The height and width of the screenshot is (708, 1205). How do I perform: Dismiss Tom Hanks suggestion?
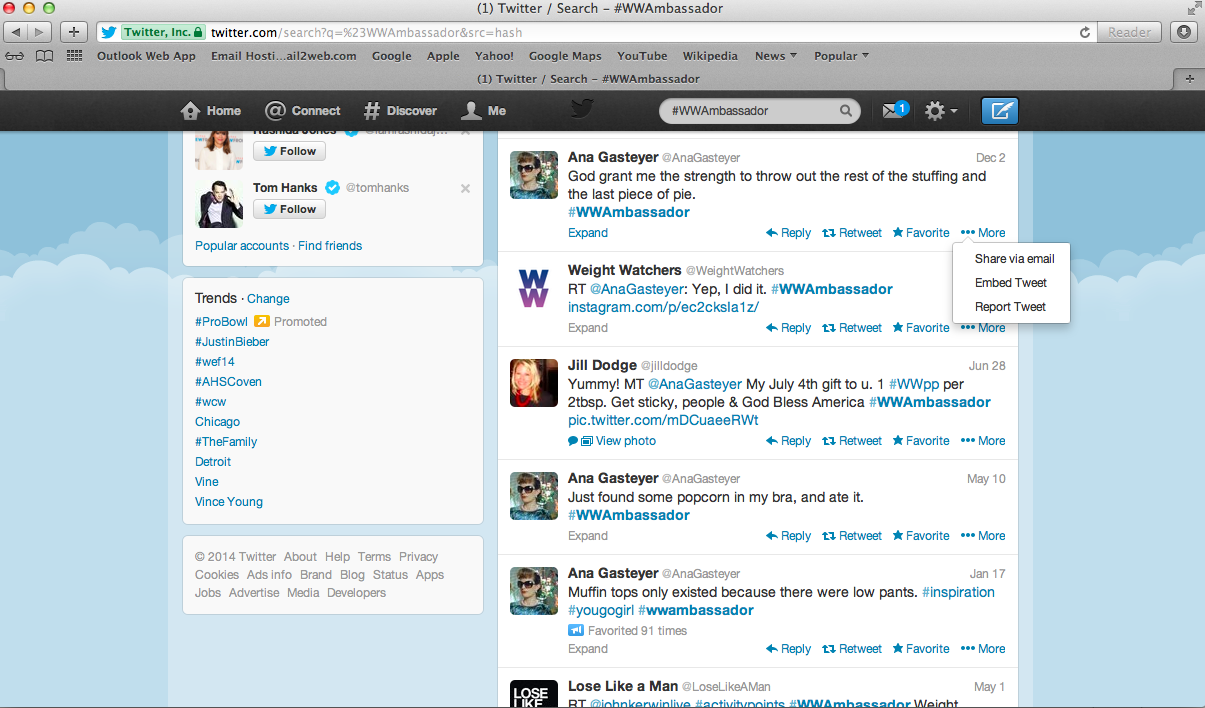tap(465, 188)
